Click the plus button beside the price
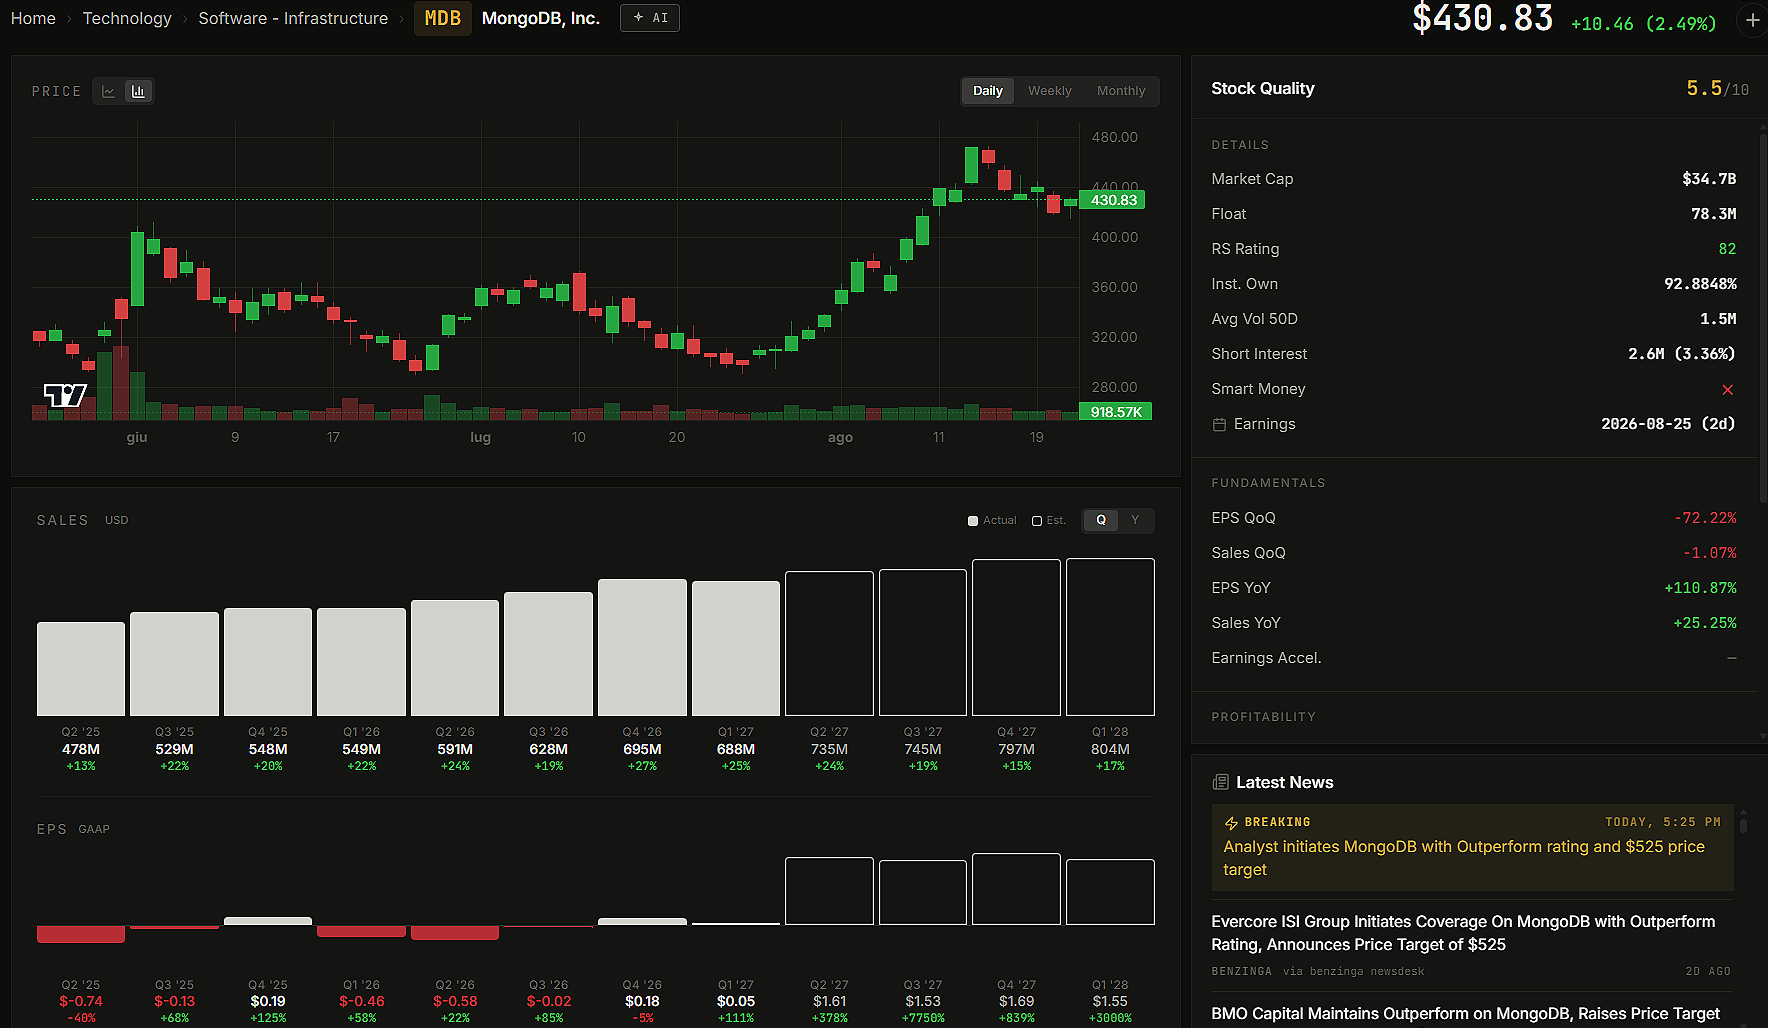 pyautogui.click(x=1752, y=20)
